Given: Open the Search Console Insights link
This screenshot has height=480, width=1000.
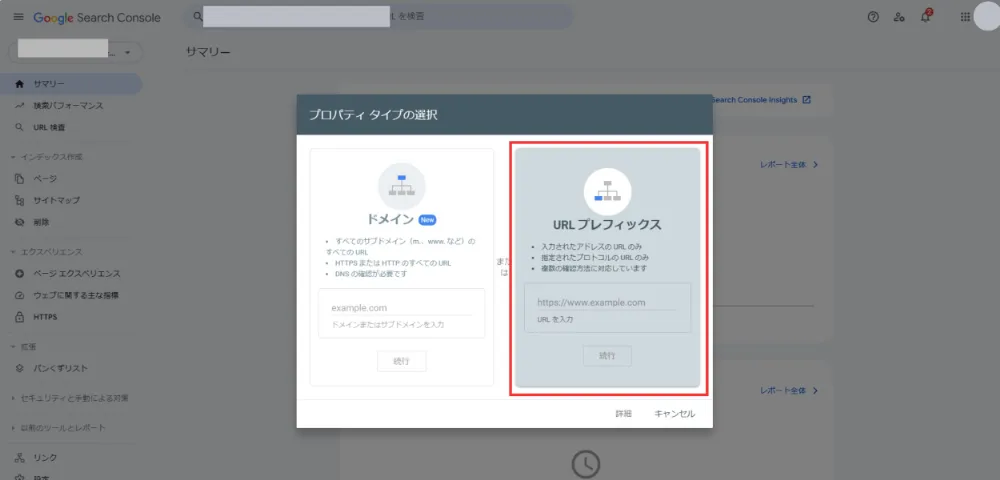Looking at the screenshot, I should pos(761,100).
